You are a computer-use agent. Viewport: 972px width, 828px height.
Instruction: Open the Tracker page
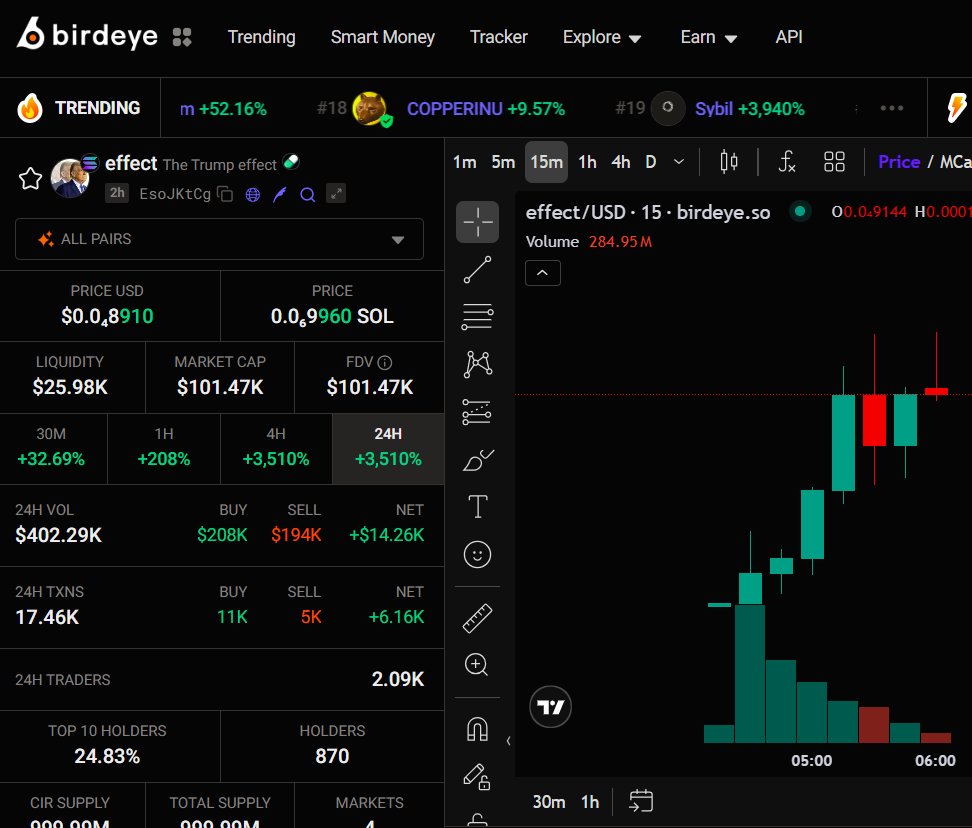tap(498, 37)
